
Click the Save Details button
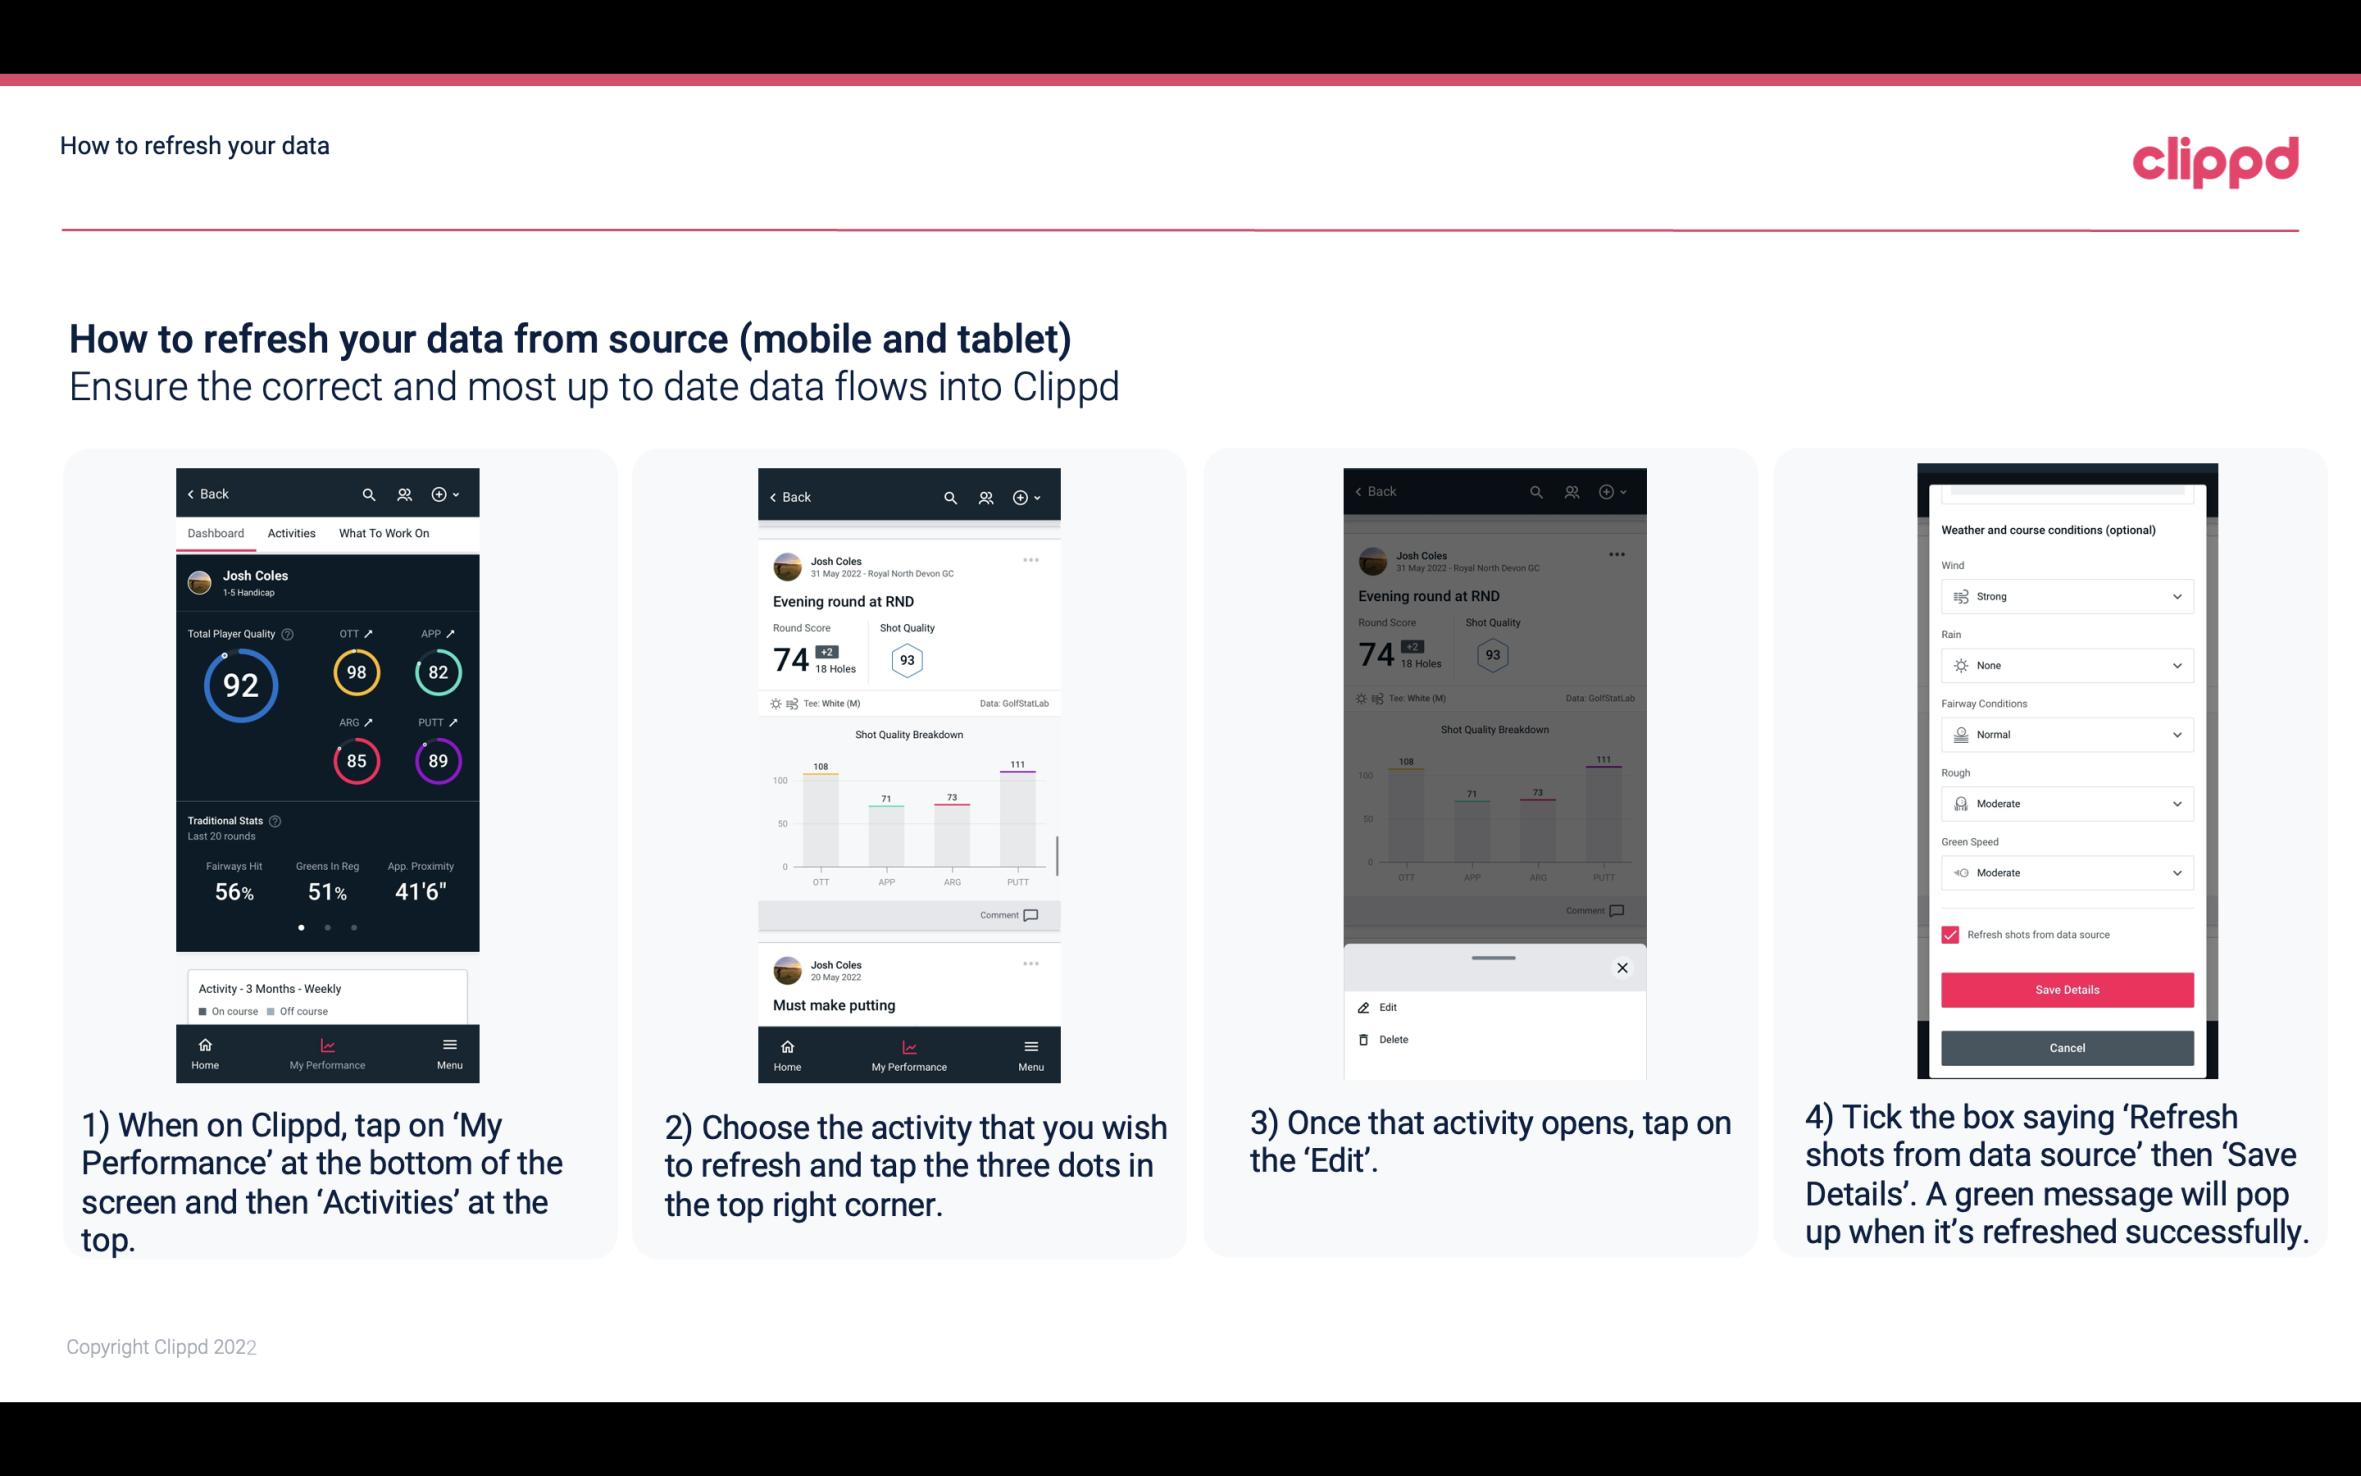[2067, 990]
